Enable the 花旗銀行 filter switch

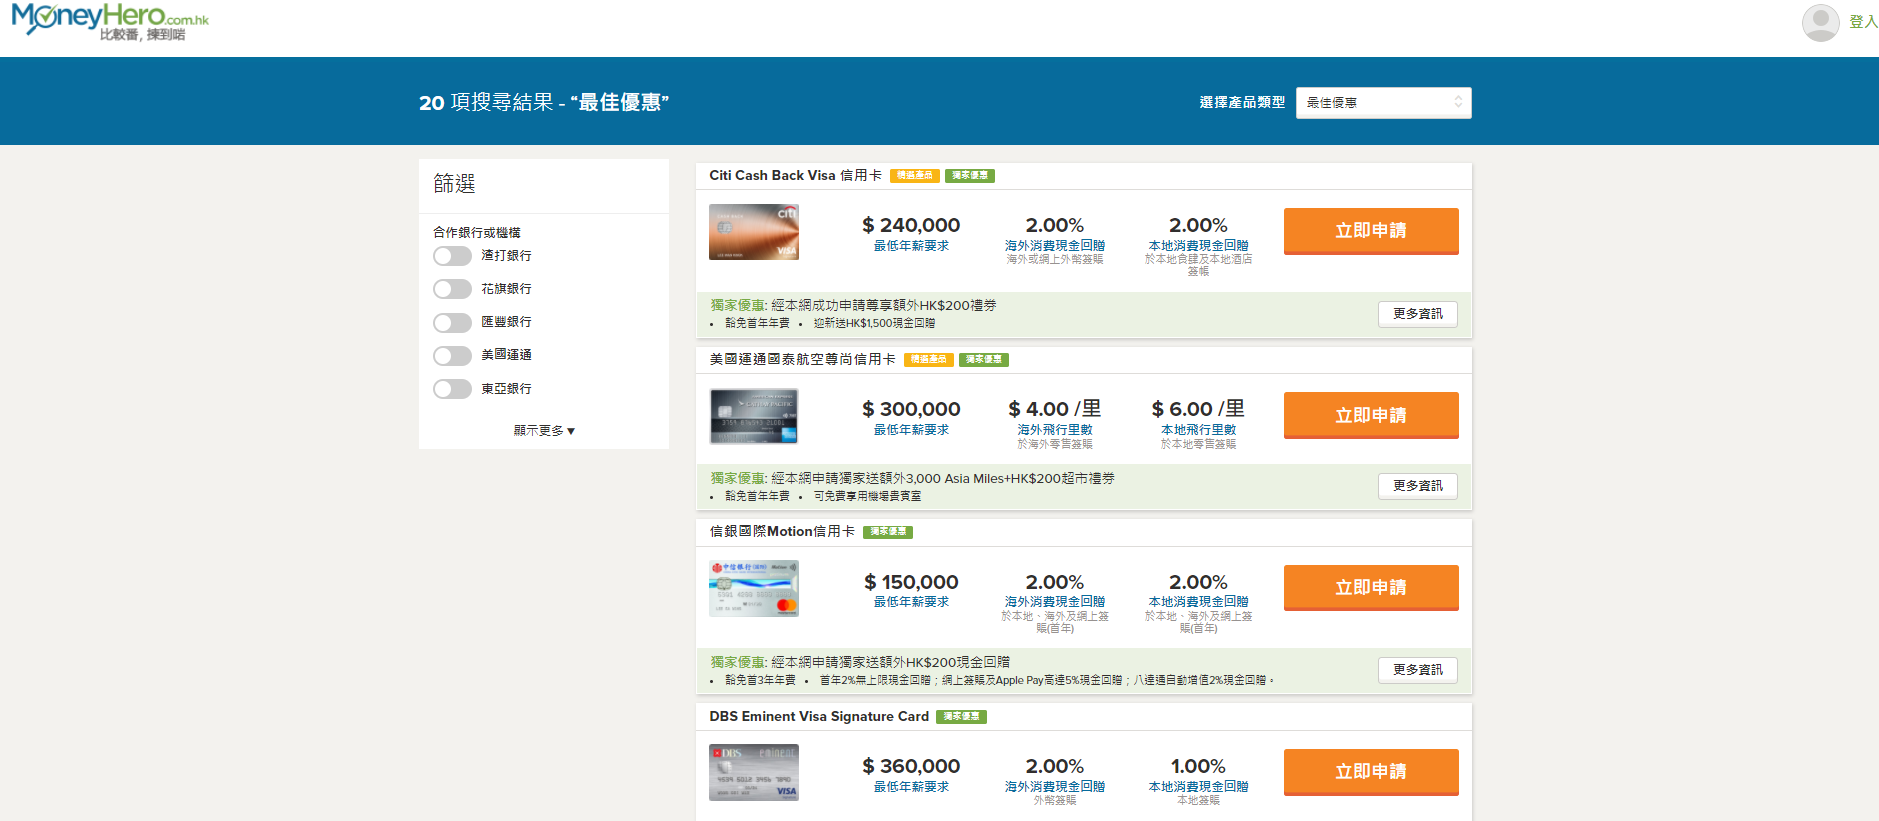(452, 289)
